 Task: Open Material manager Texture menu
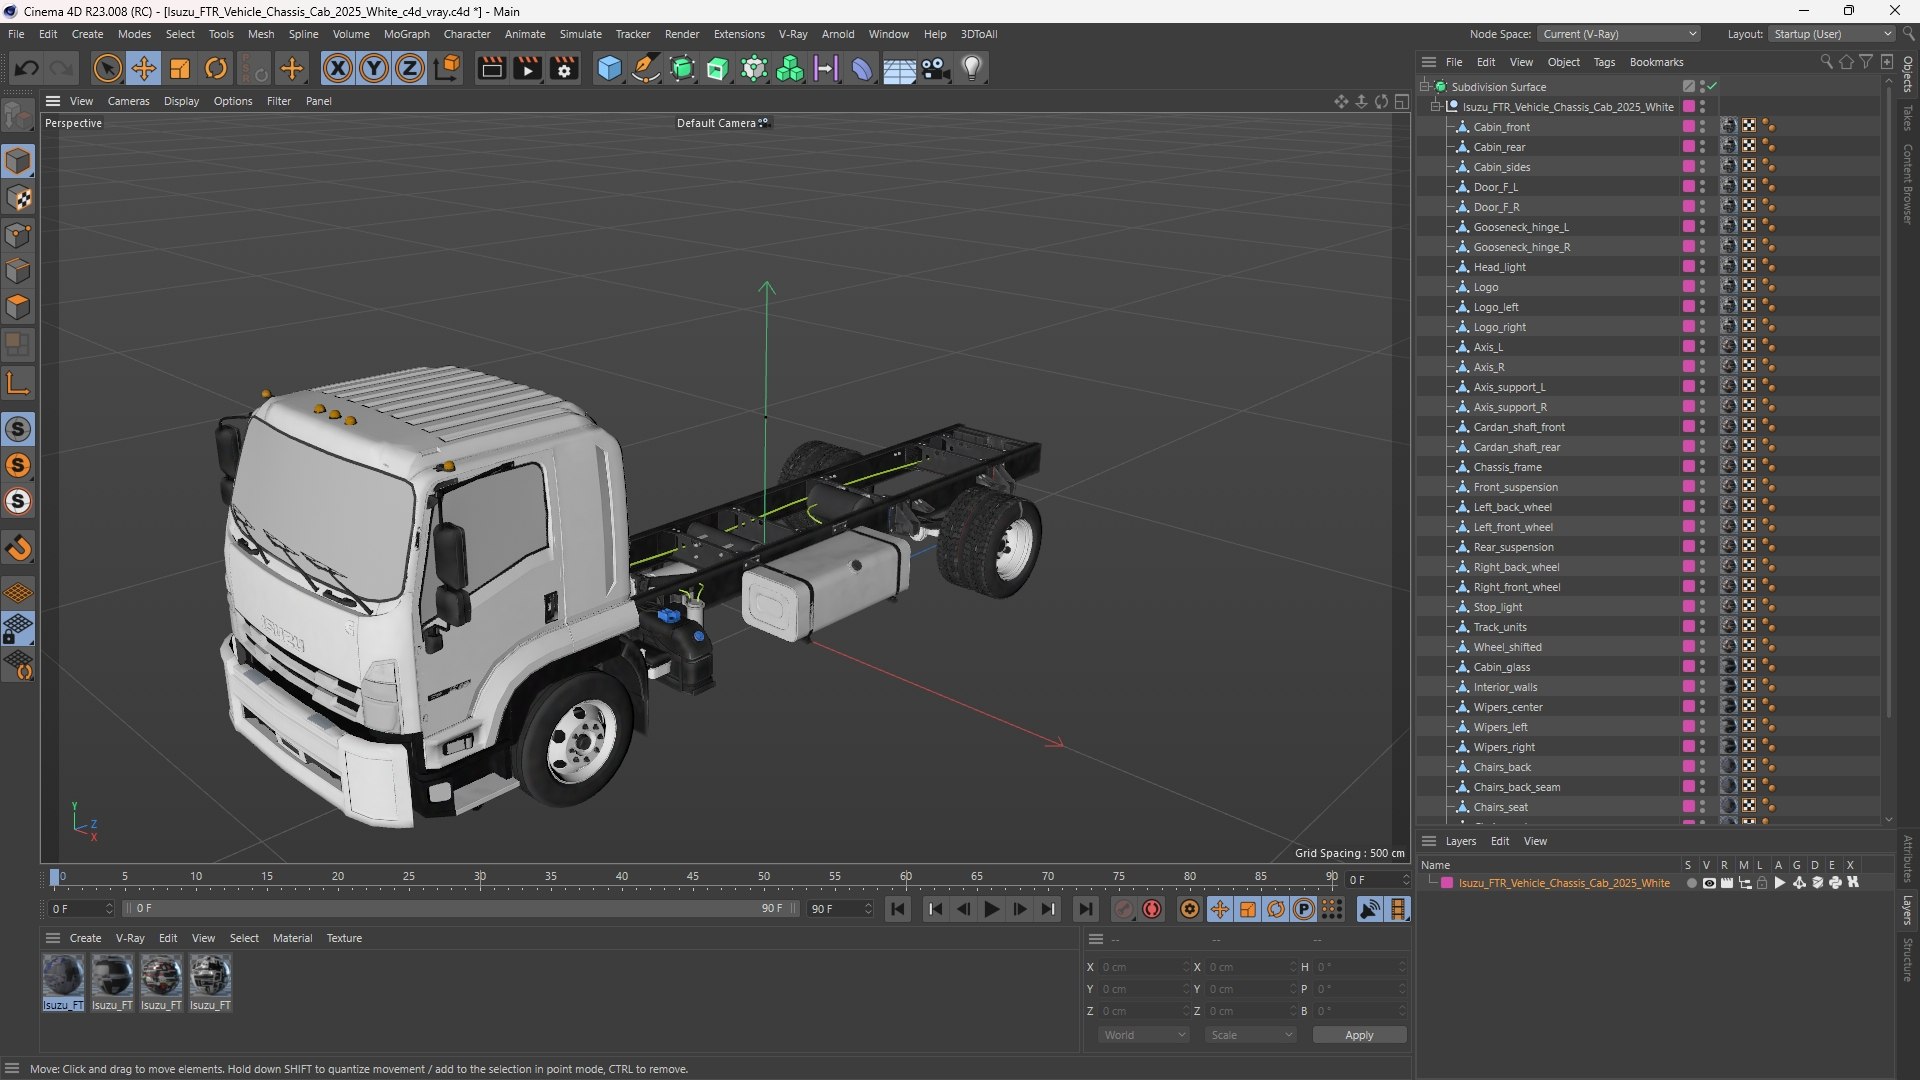point(344,938)
